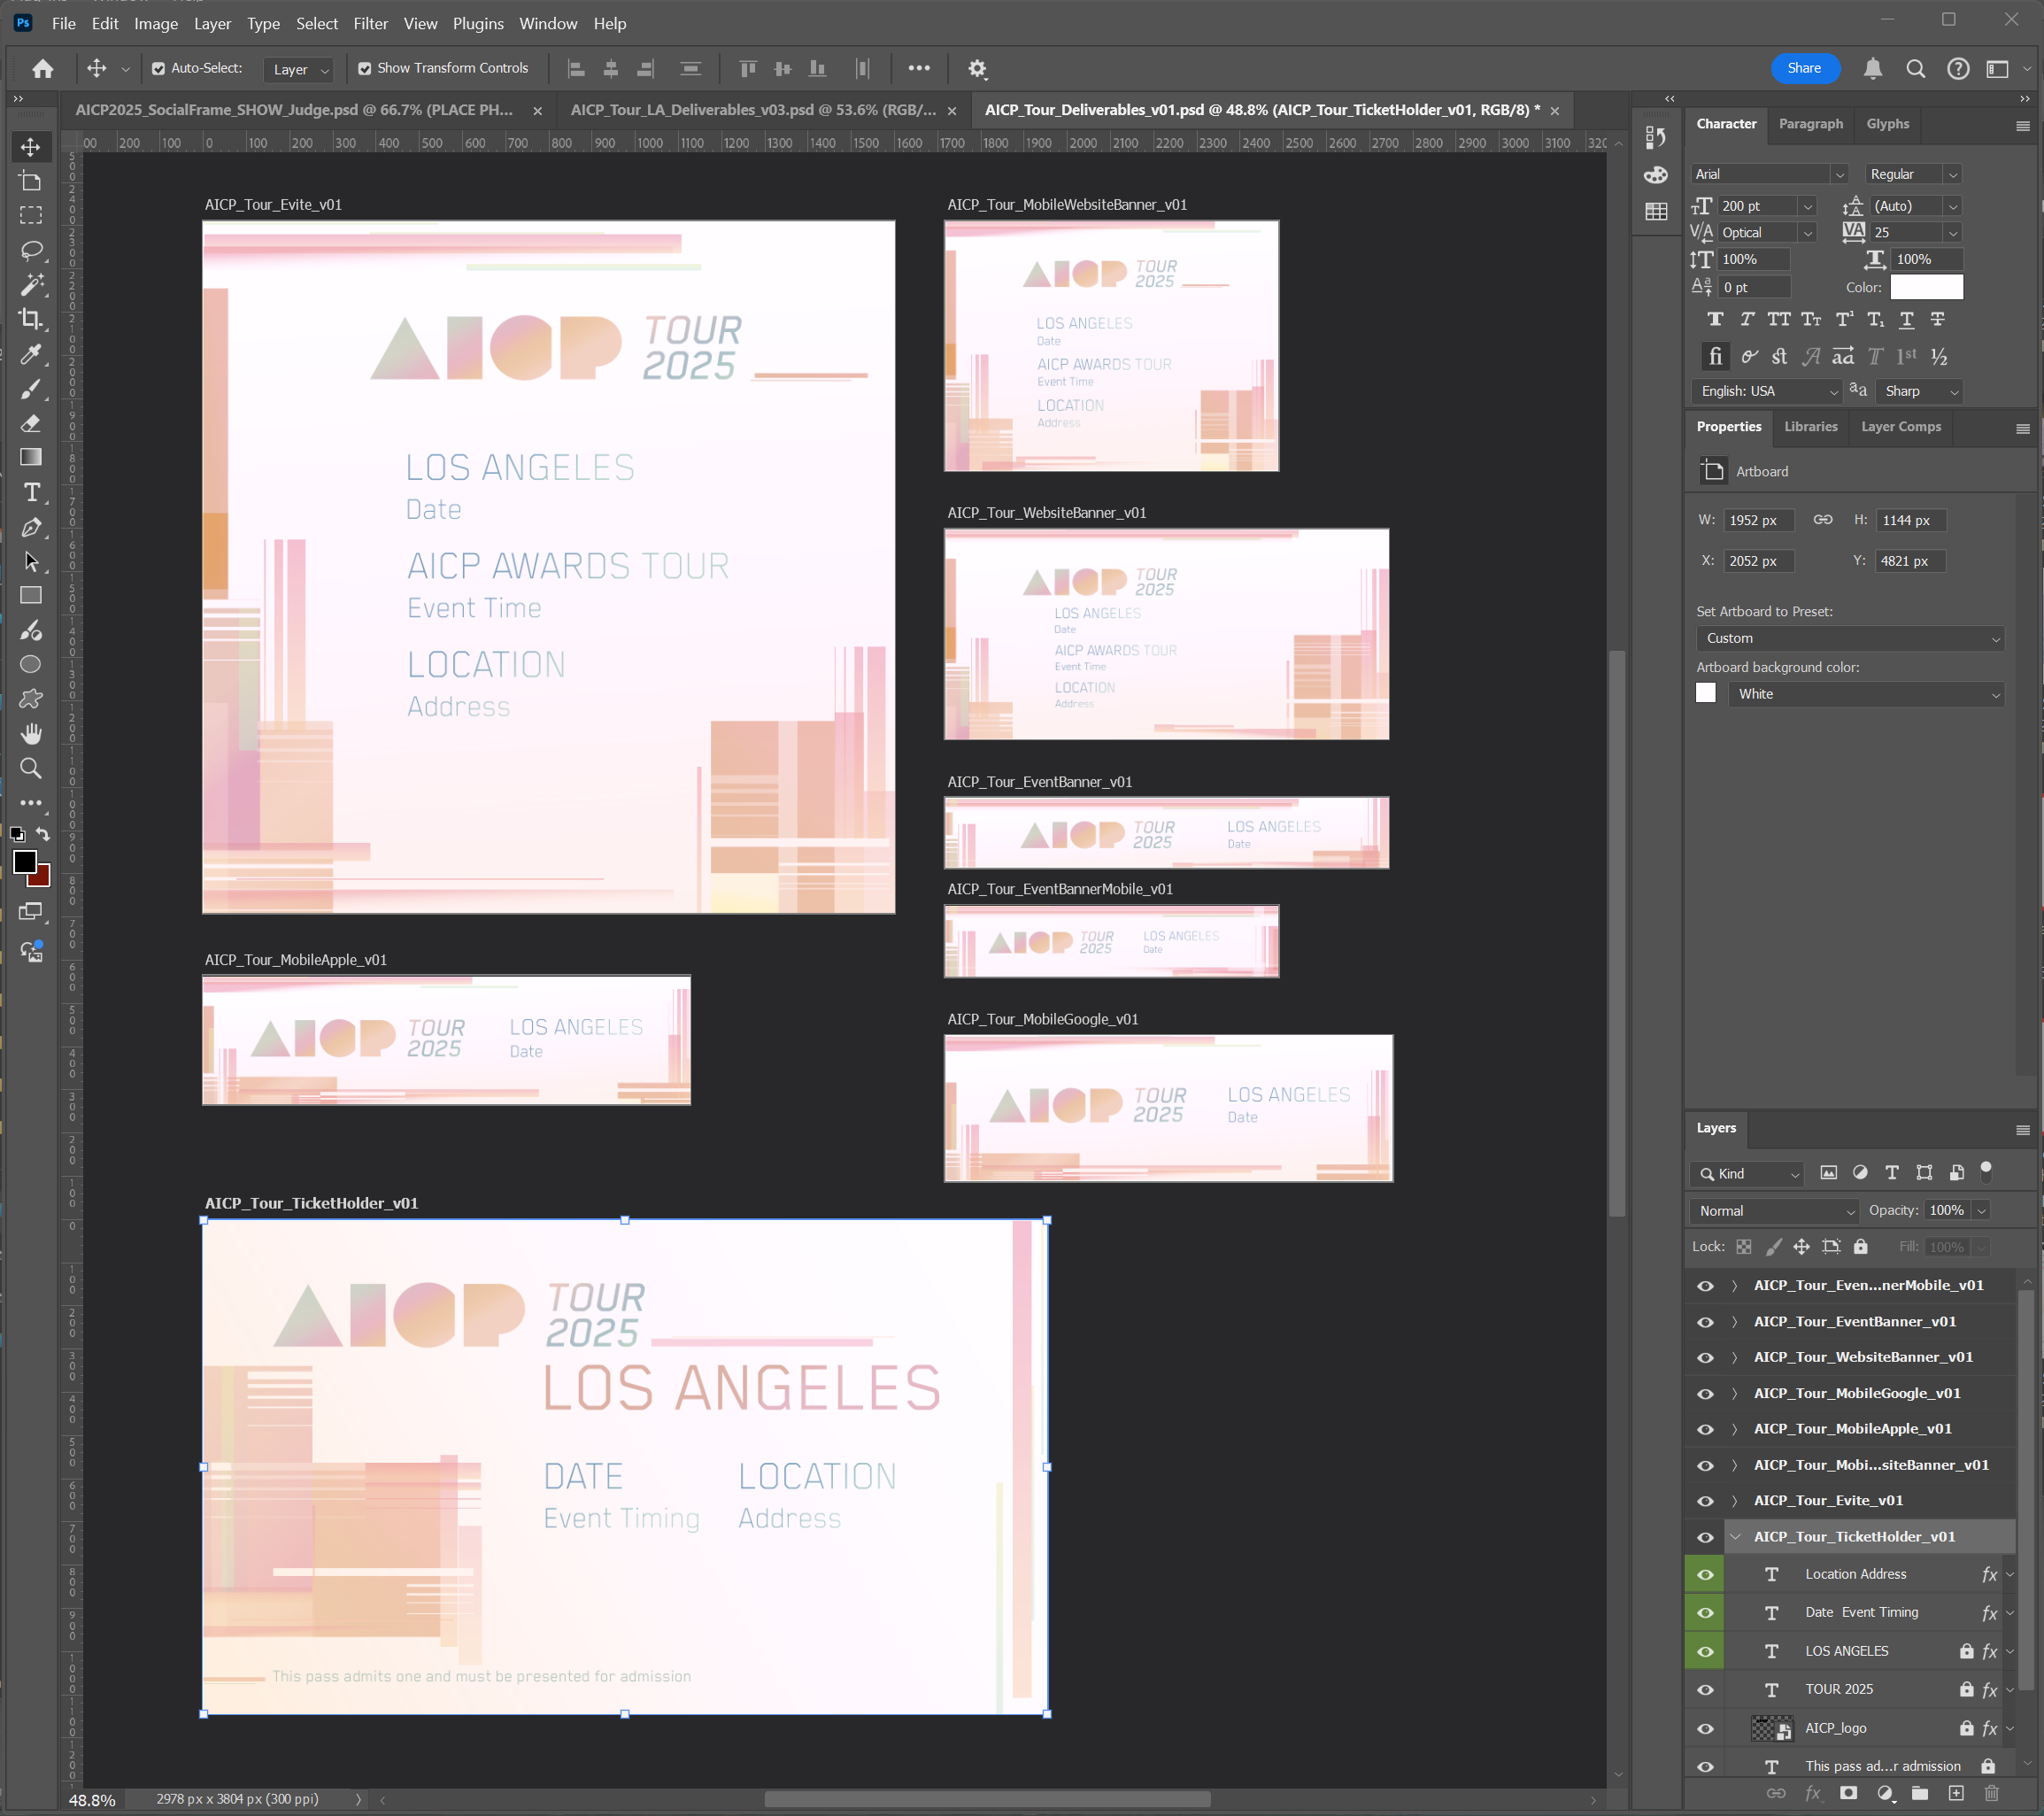The height and width of the screenshot is (1816, 2044).
Task: Click the Character text Color swatch
Action: [x=1926, y=288]
